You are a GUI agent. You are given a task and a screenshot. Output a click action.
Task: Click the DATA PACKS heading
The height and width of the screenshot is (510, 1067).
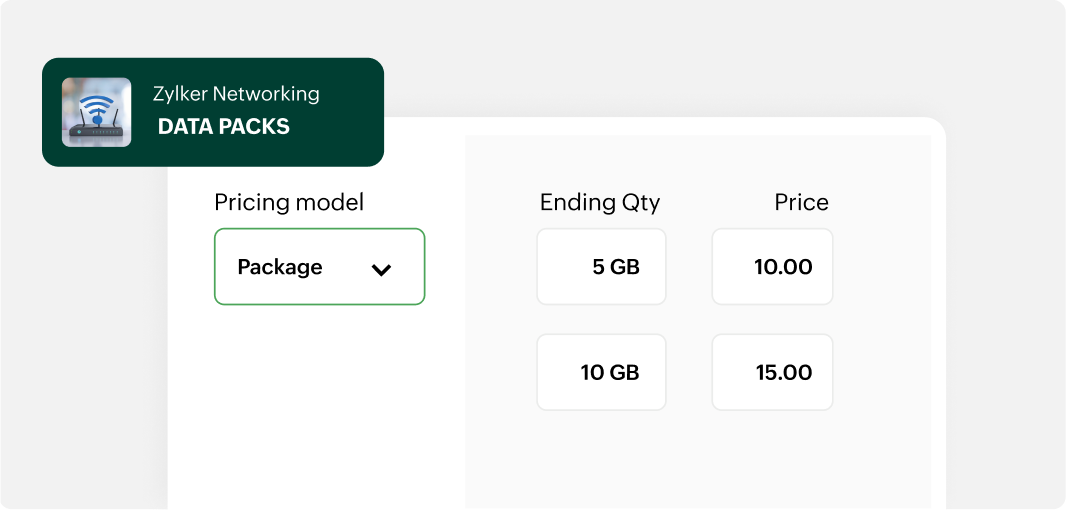pyautogui.click(x=224, y=127)
